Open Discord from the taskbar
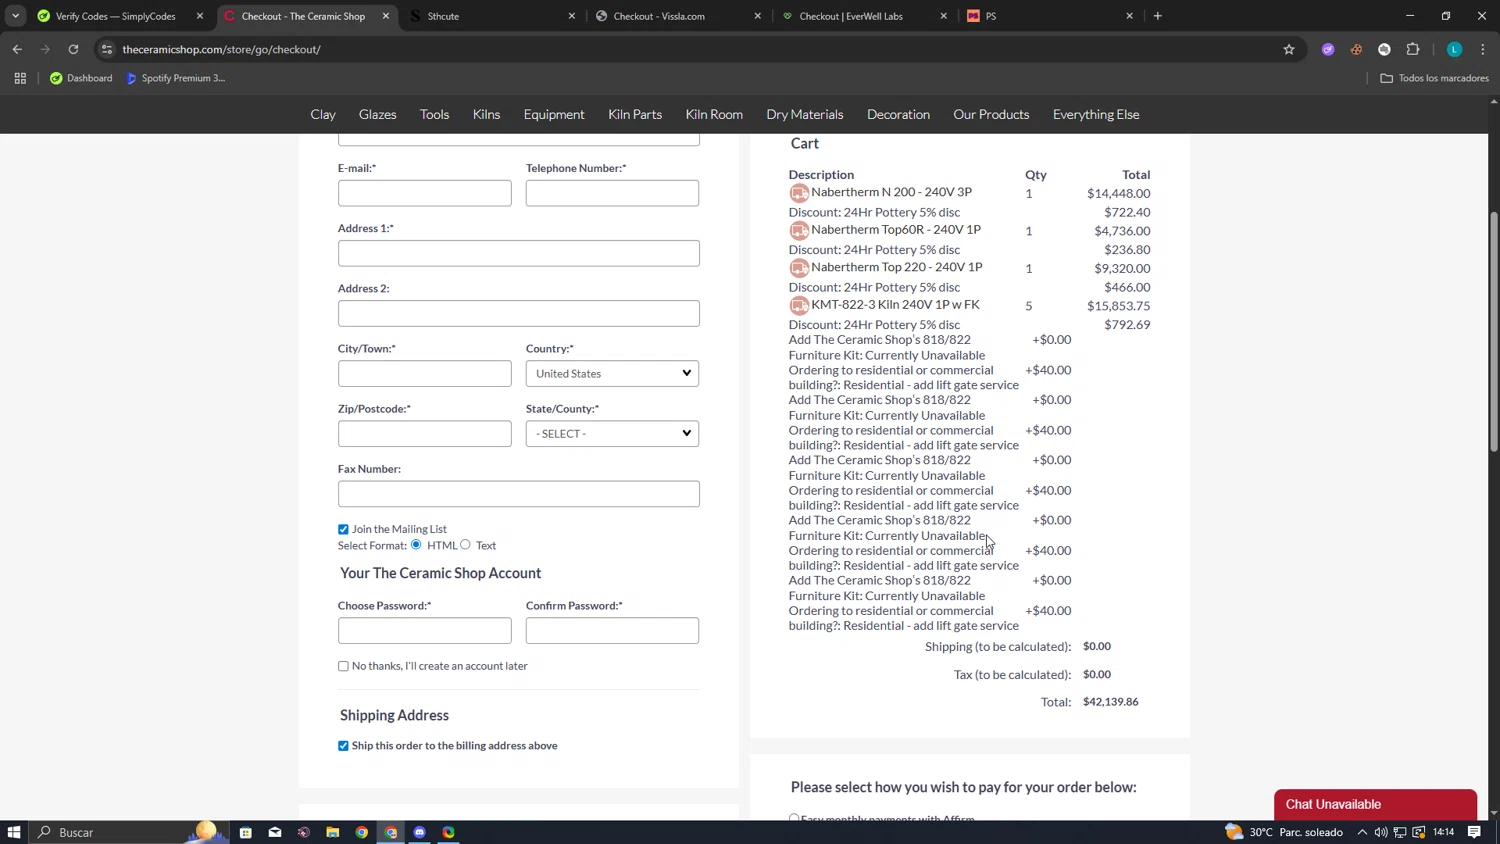 (x=420, y=832)
